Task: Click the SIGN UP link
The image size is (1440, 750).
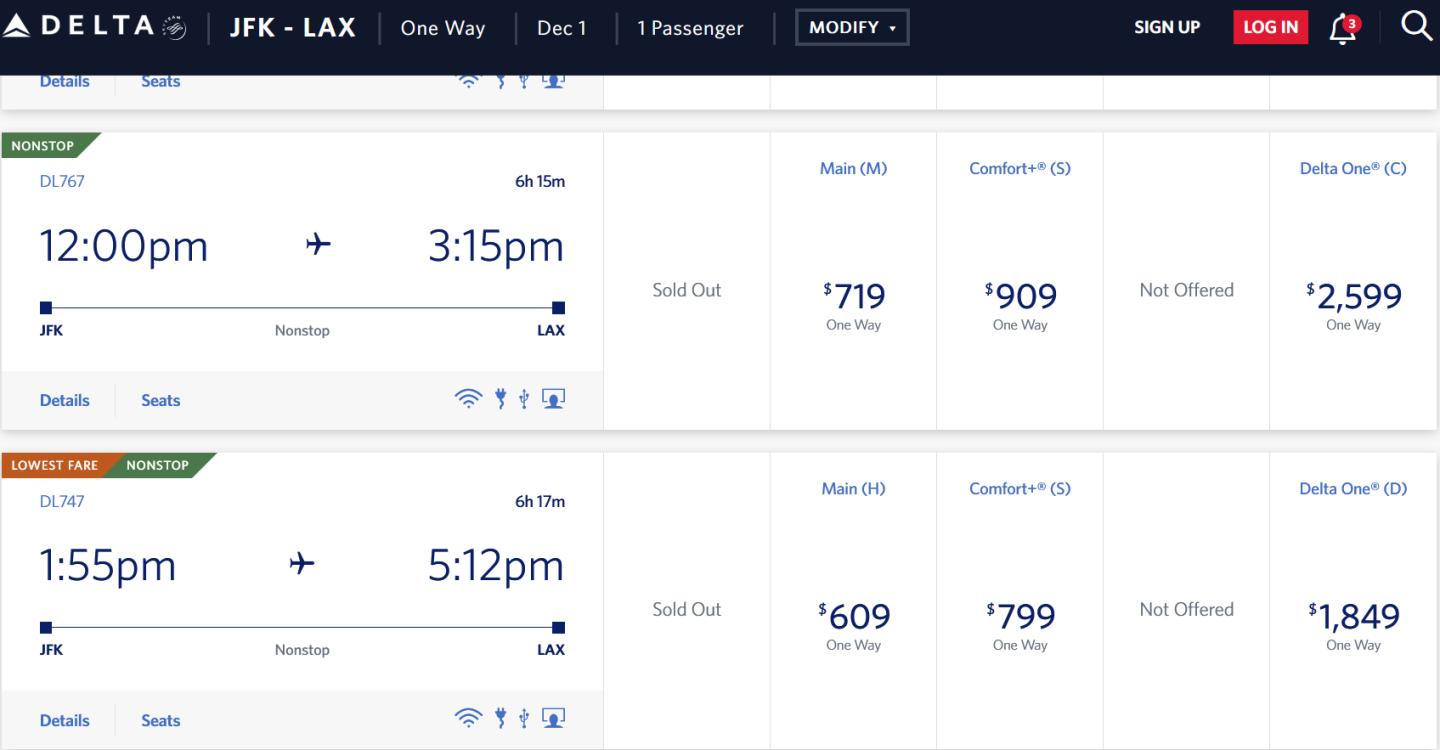Action: click(x=1167, y=28)
